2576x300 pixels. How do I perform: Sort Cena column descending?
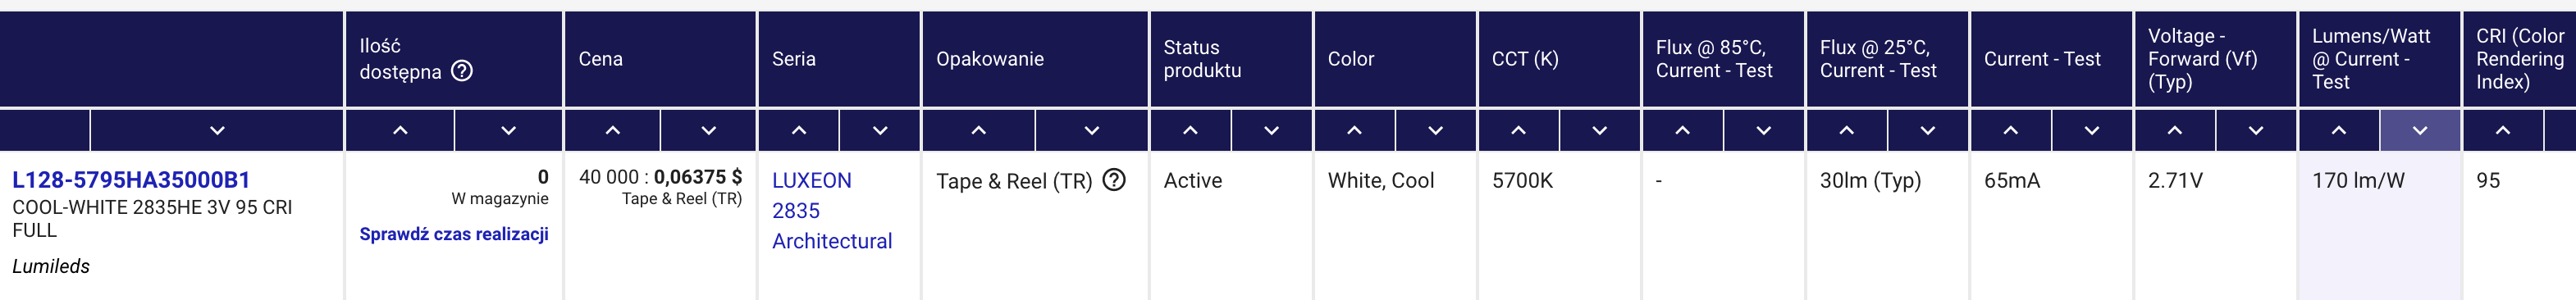point(708,130)
